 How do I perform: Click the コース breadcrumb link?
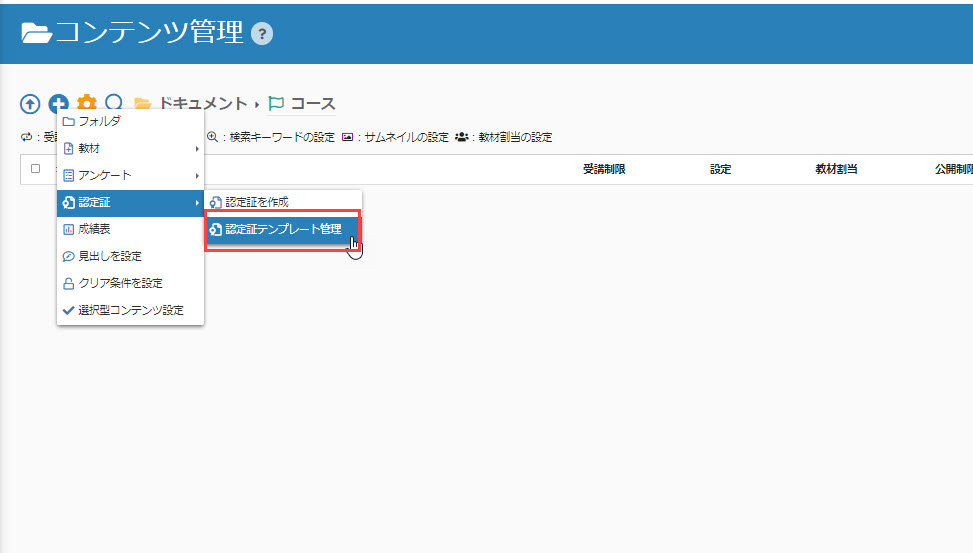coord(312,104)
